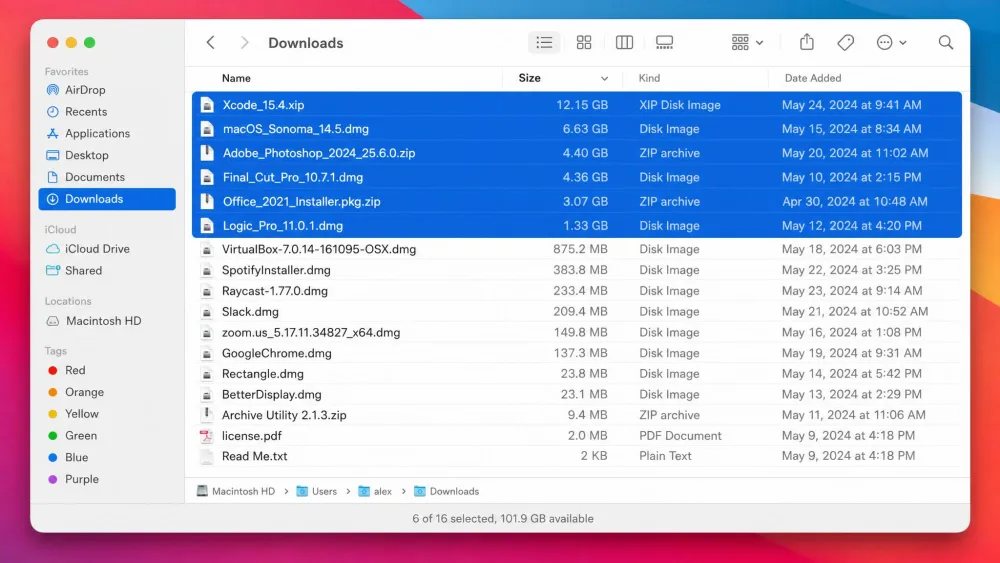Click Users in the path bar
This screenshot has height=563, width=1000.
[x=317, y=492]
